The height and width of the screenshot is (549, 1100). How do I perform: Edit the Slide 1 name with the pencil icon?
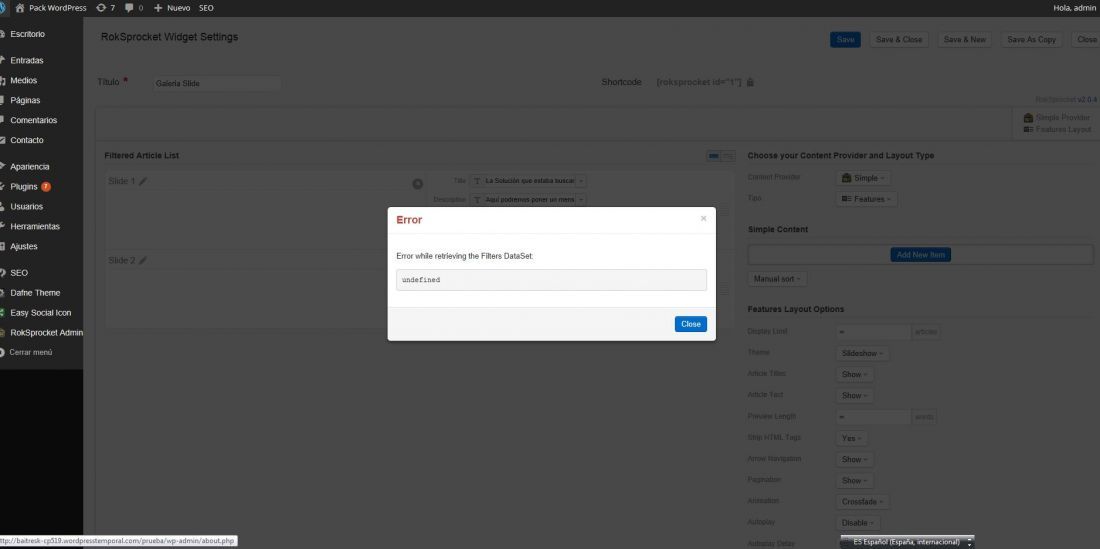point(143,182)
